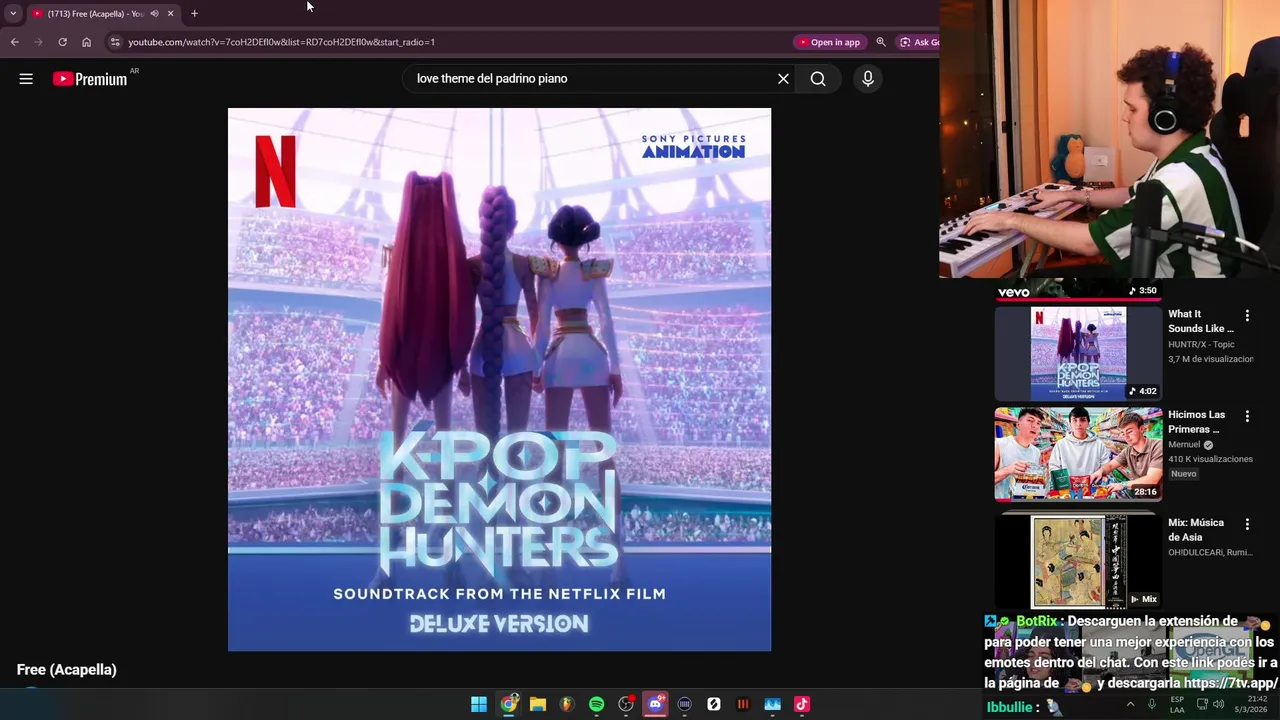1280x720 pixels.
Task: Open options for Mix: Música de Asia
Action: click(1247, 524)
